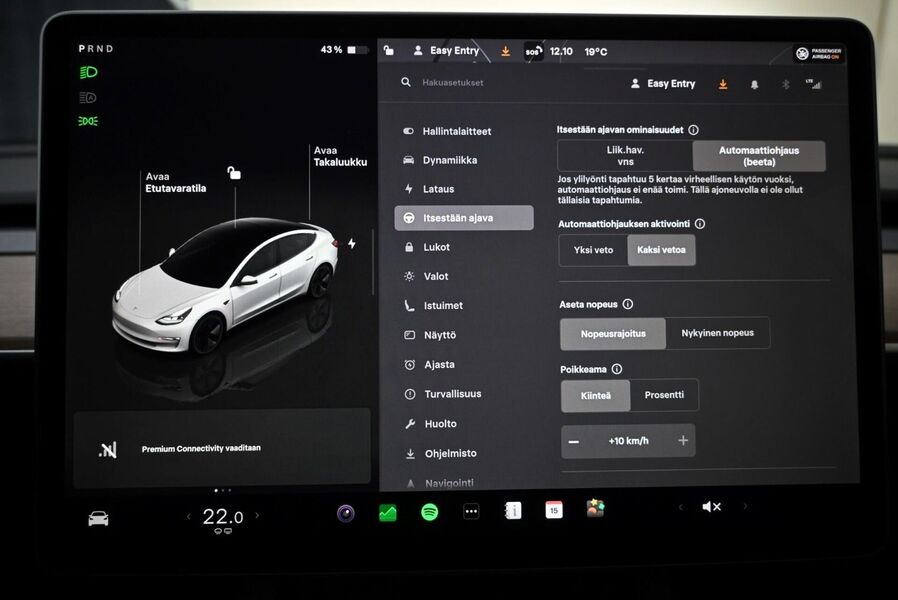This screenshot has width=898, height=600.
Task: Tap the Premium Connectivity vaaditaan card
Action: pyautogui.click(x=222, y=448)
